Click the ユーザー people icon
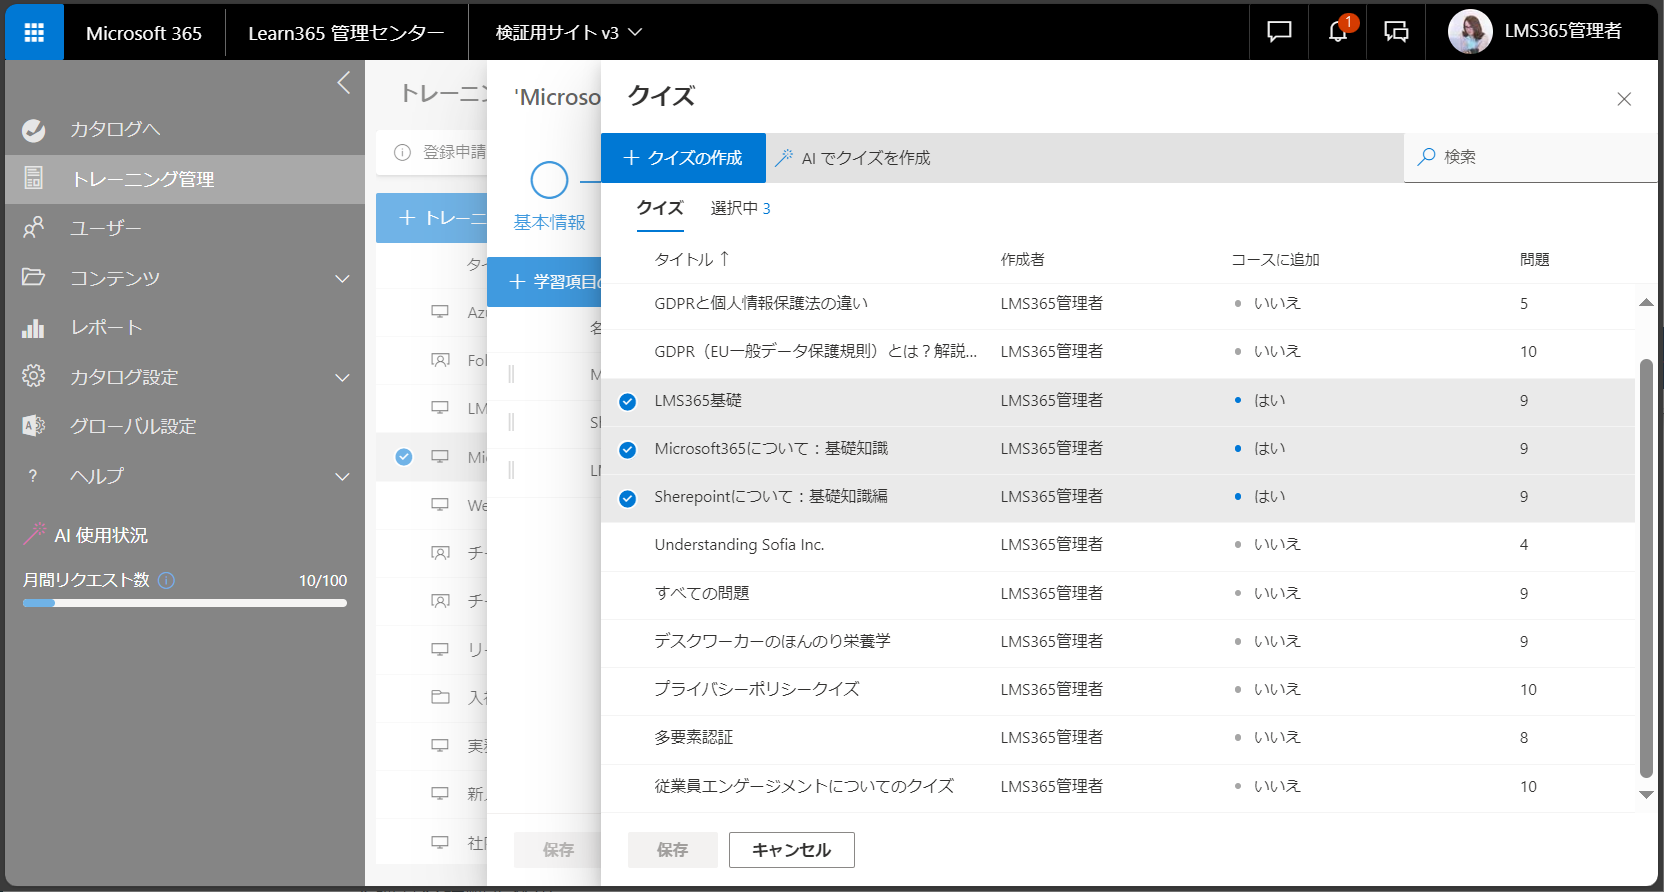The height and width of the screenshot is (892, 1664). (34, 228)
